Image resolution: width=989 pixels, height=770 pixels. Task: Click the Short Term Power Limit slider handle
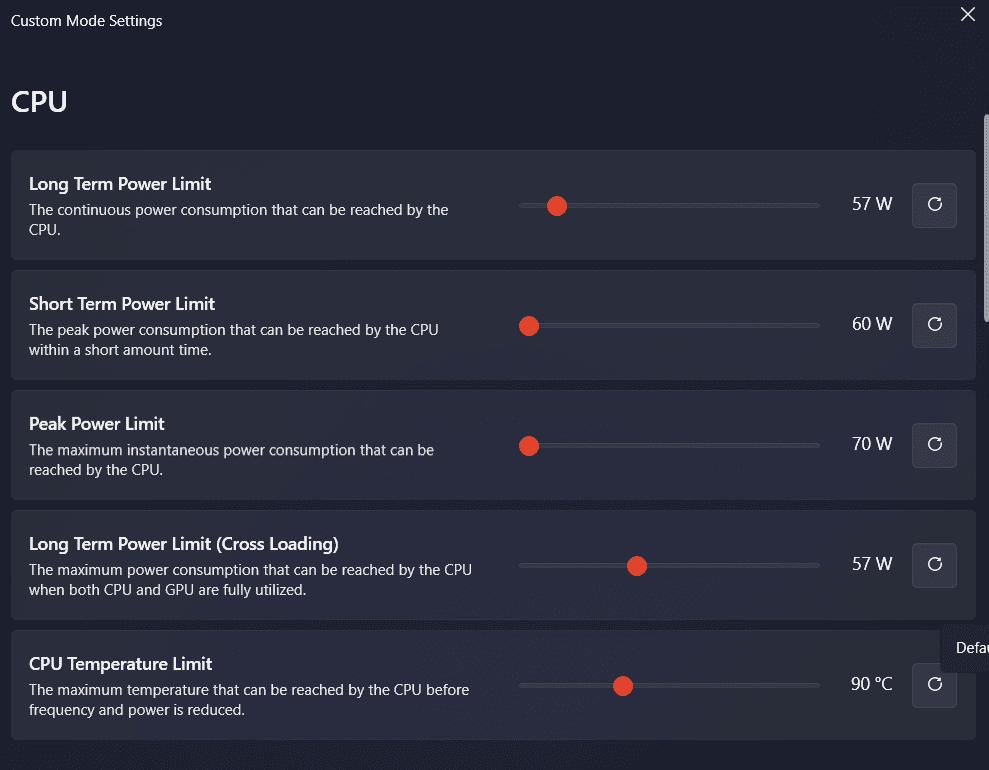[529, 326]
